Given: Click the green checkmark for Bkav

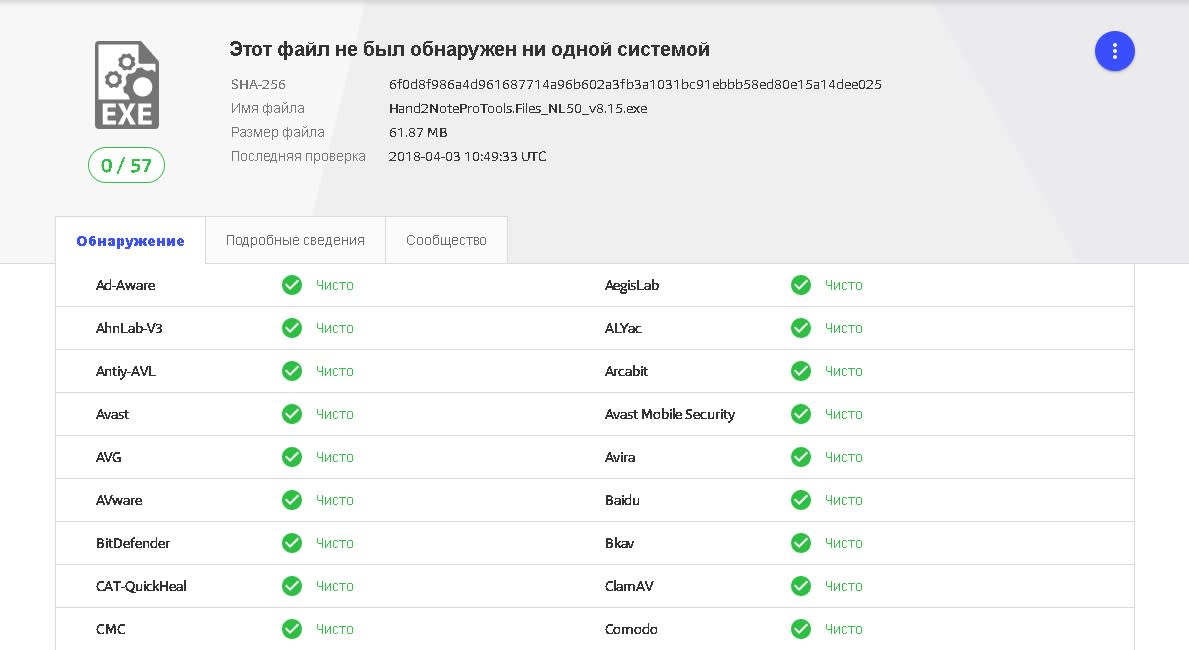Looking at the screenshot, I should pyautogui.click(x=801, y=543).
